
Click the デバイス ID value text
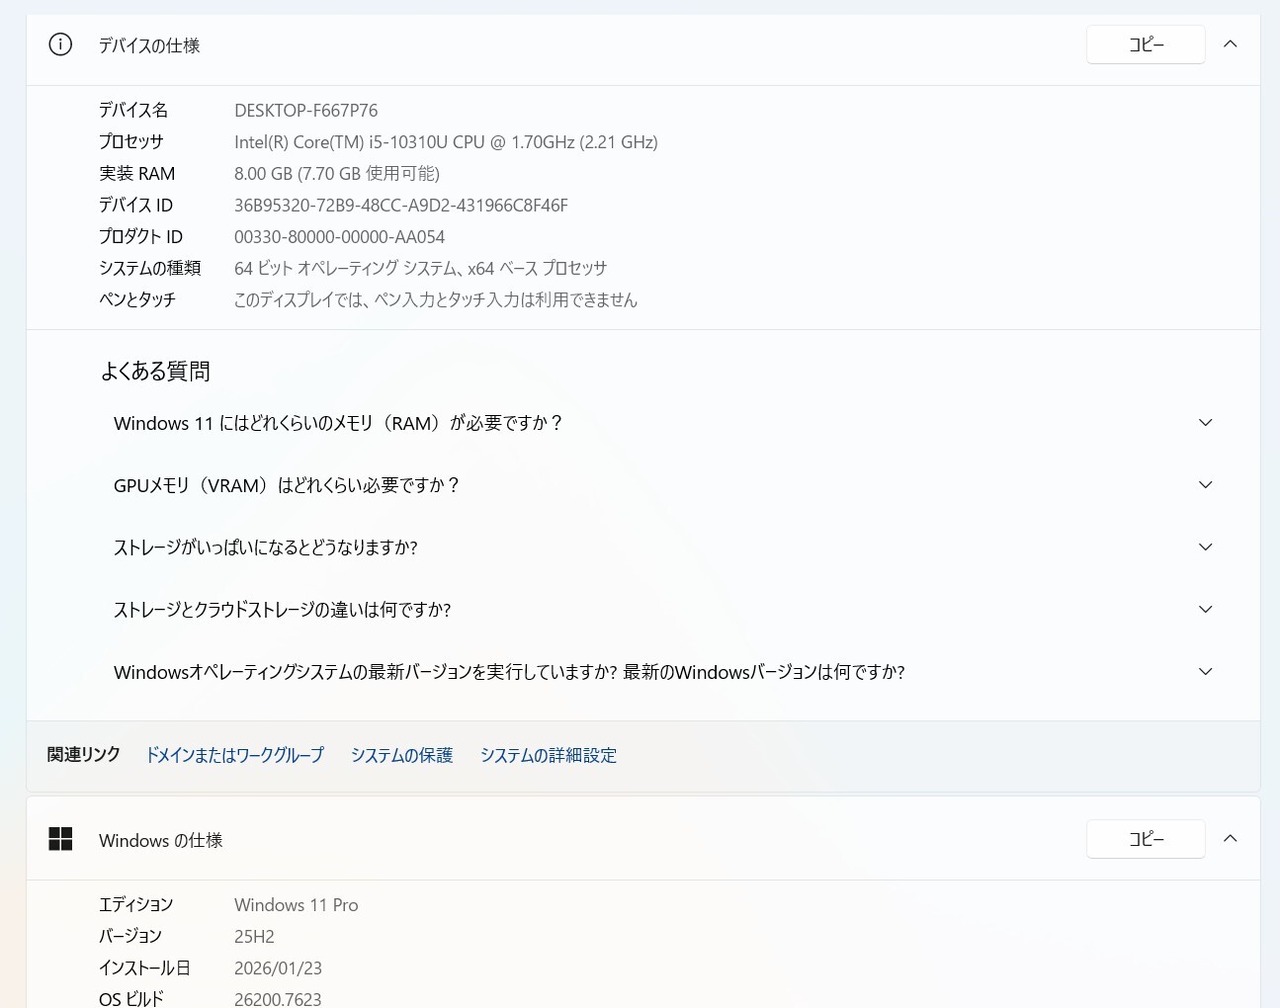pyautogui.click(x=401, y=205)
